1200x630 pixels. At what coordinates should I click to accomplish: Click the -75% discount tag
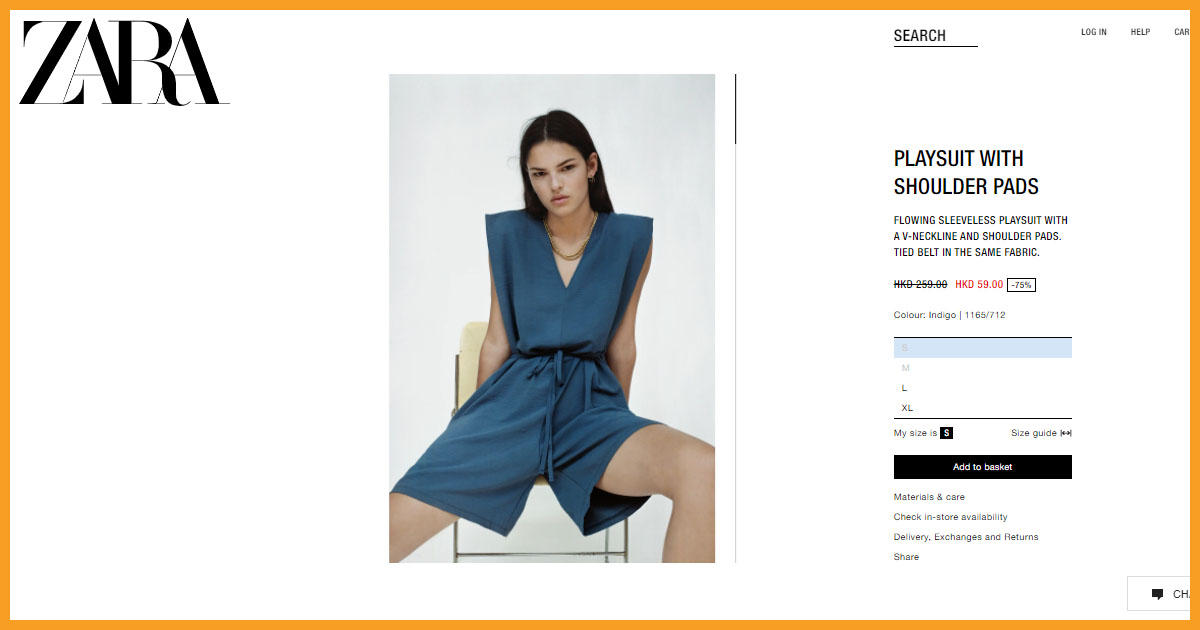[1021, 285]
